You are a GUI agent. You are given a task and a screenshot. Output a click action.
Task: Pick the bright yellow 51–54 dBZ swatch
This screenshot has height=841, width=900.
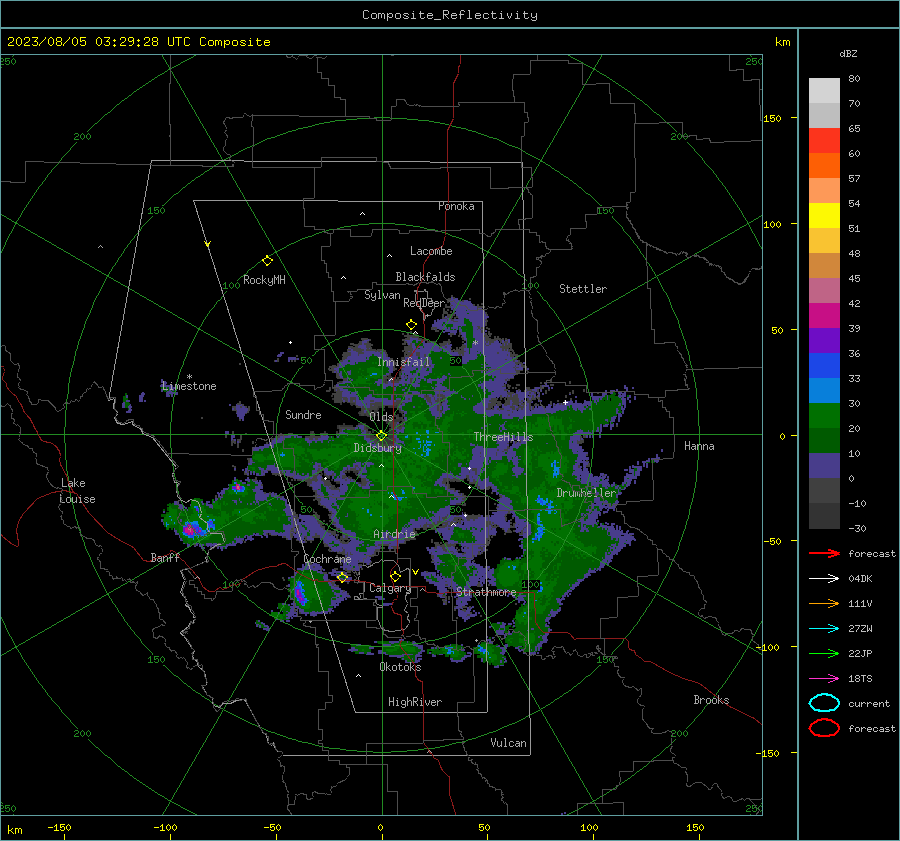[824, 215]
